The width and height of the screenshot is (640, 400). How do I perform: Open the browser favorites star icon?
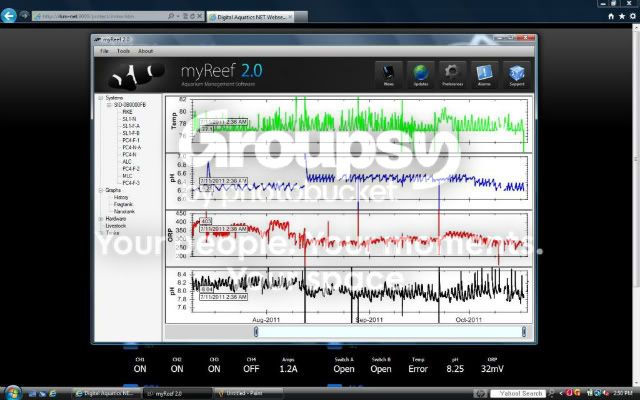(622, 16)
